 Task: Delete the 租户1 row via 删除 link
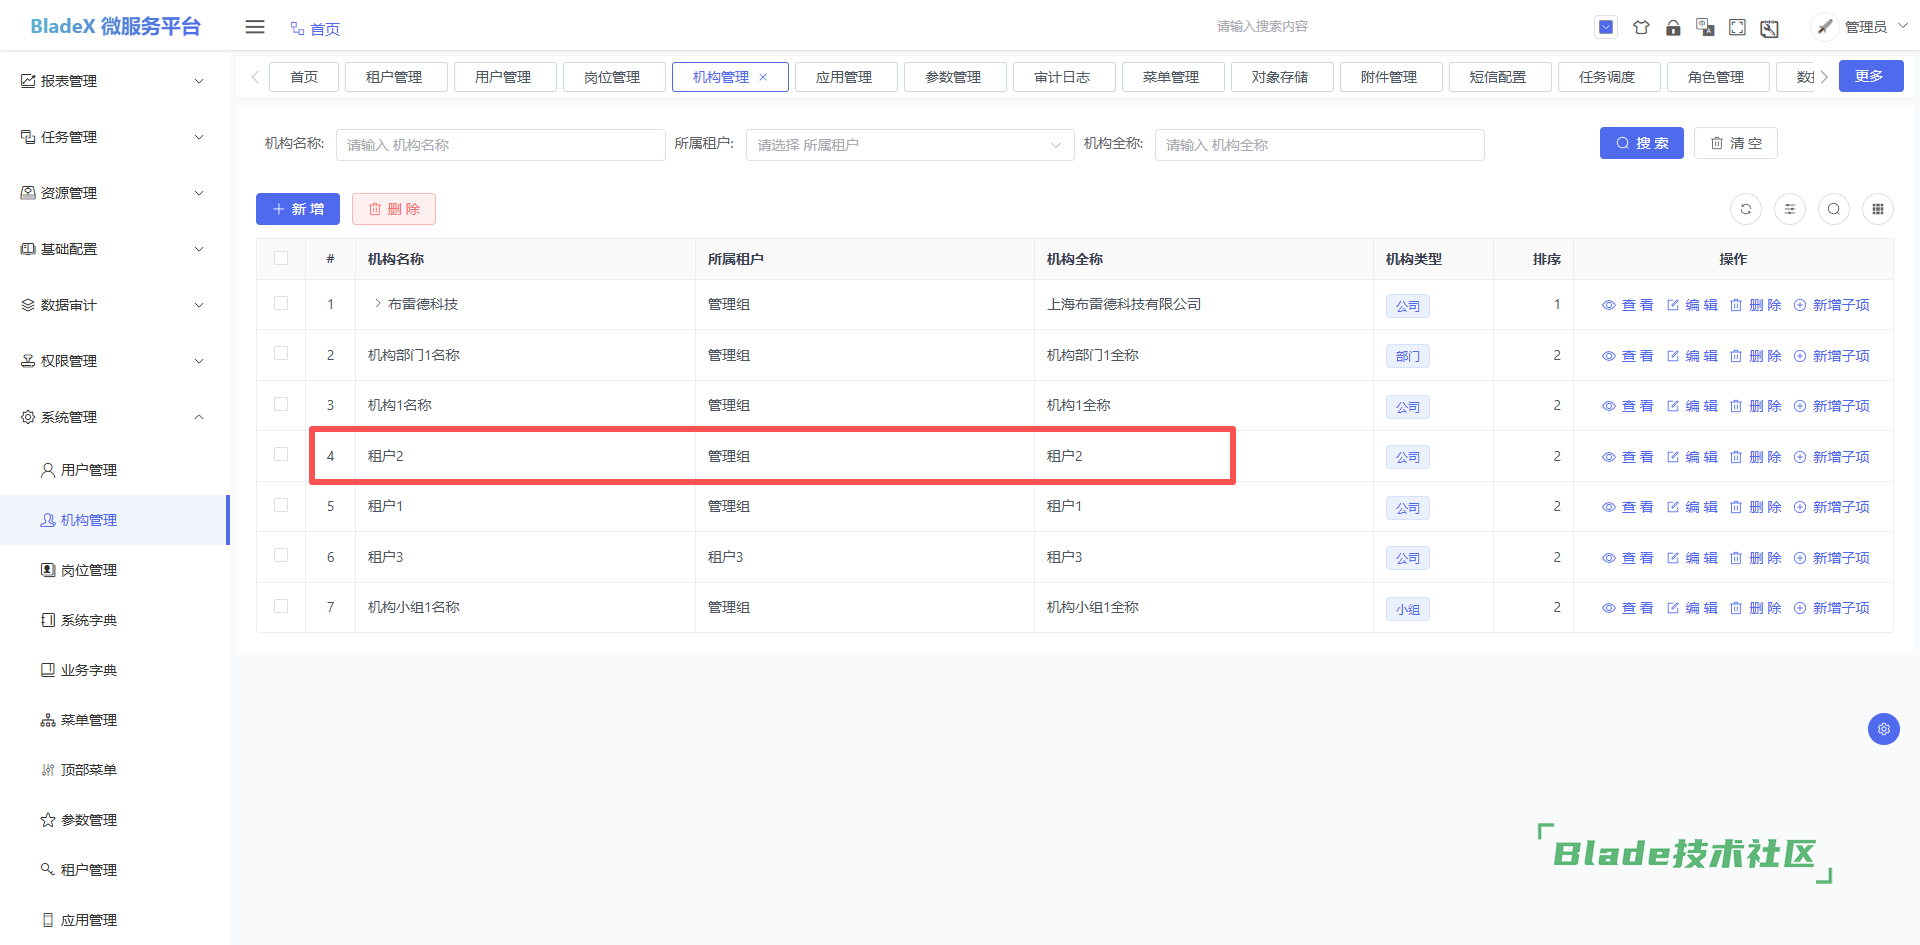click(1756, 507)
